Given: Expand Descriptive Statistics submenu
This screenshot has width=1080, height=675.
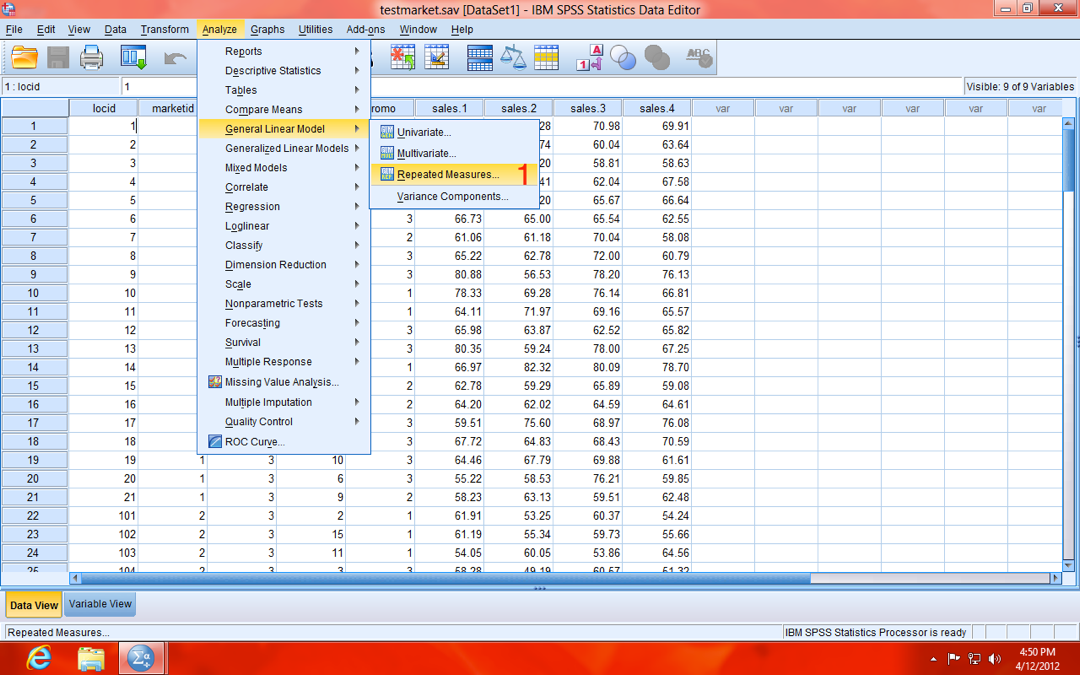Looking at the screenshot, I should coord(283,70).
